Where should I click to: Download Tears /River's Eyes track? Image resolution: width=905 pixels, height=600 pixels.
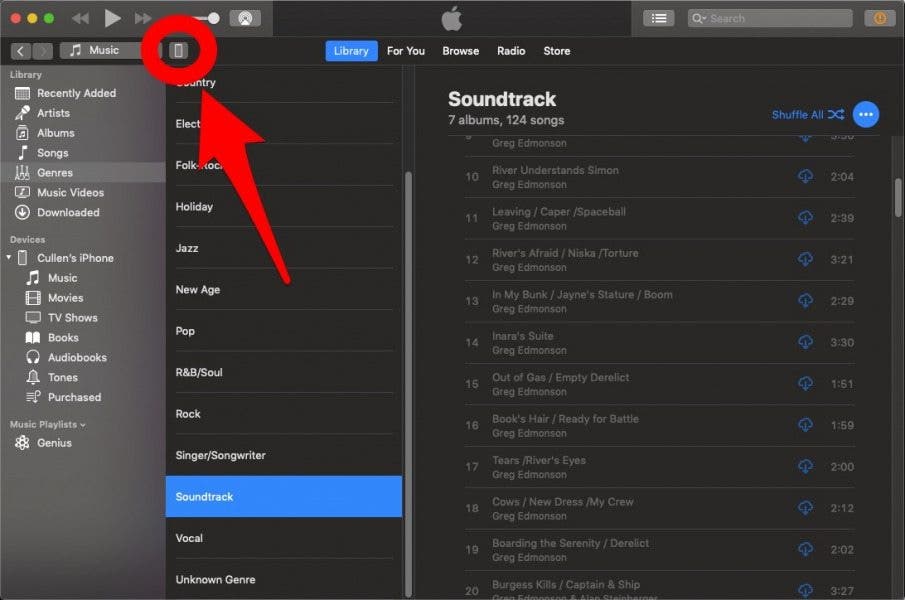(805, 466)
